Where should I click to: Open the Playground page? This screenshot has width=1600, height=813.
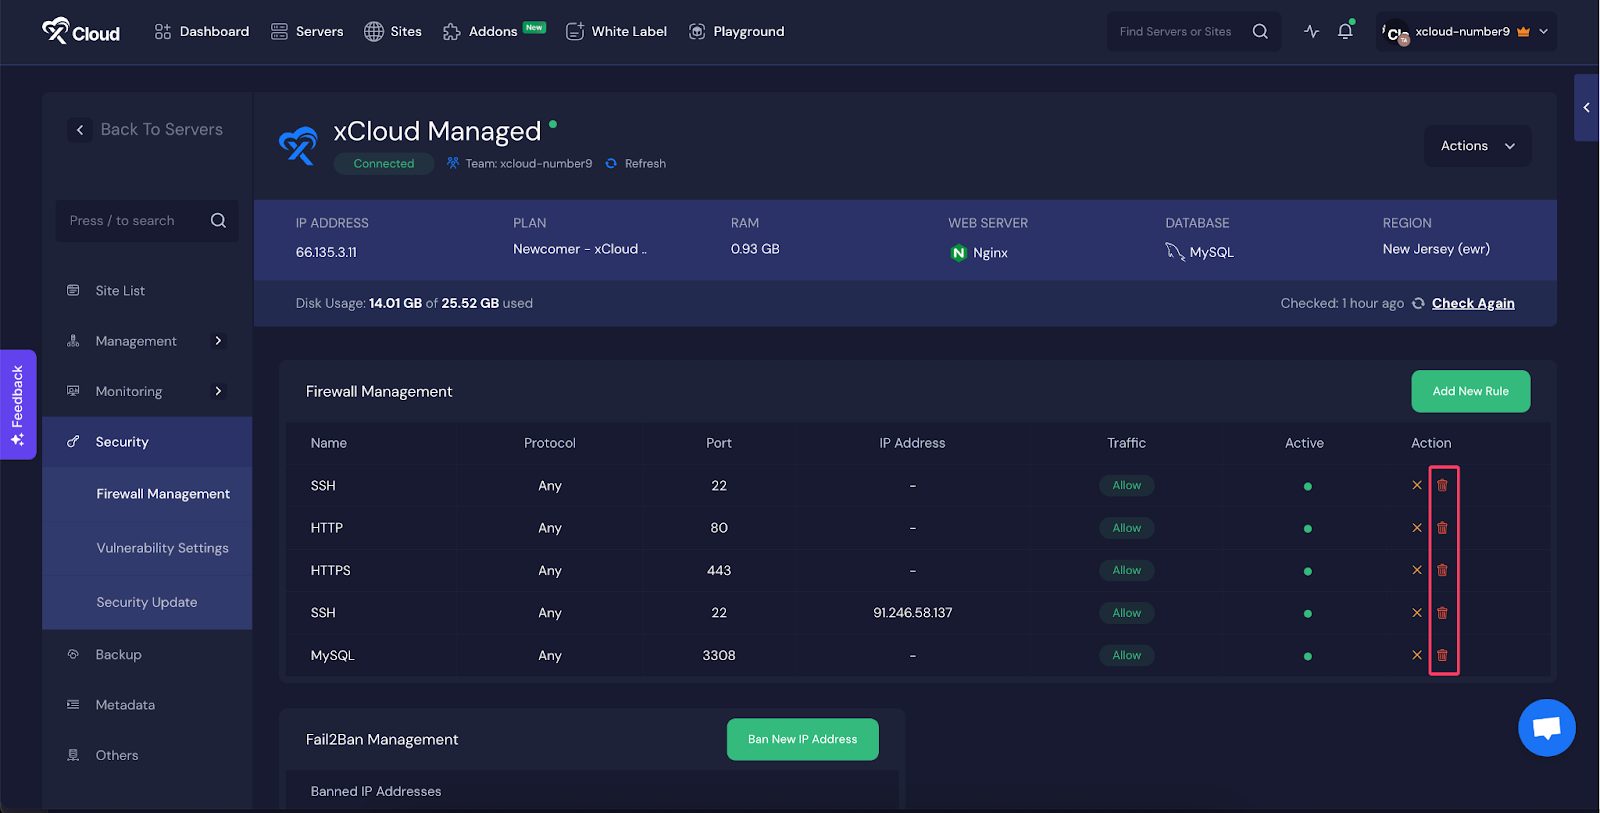(x=737, y=32)
